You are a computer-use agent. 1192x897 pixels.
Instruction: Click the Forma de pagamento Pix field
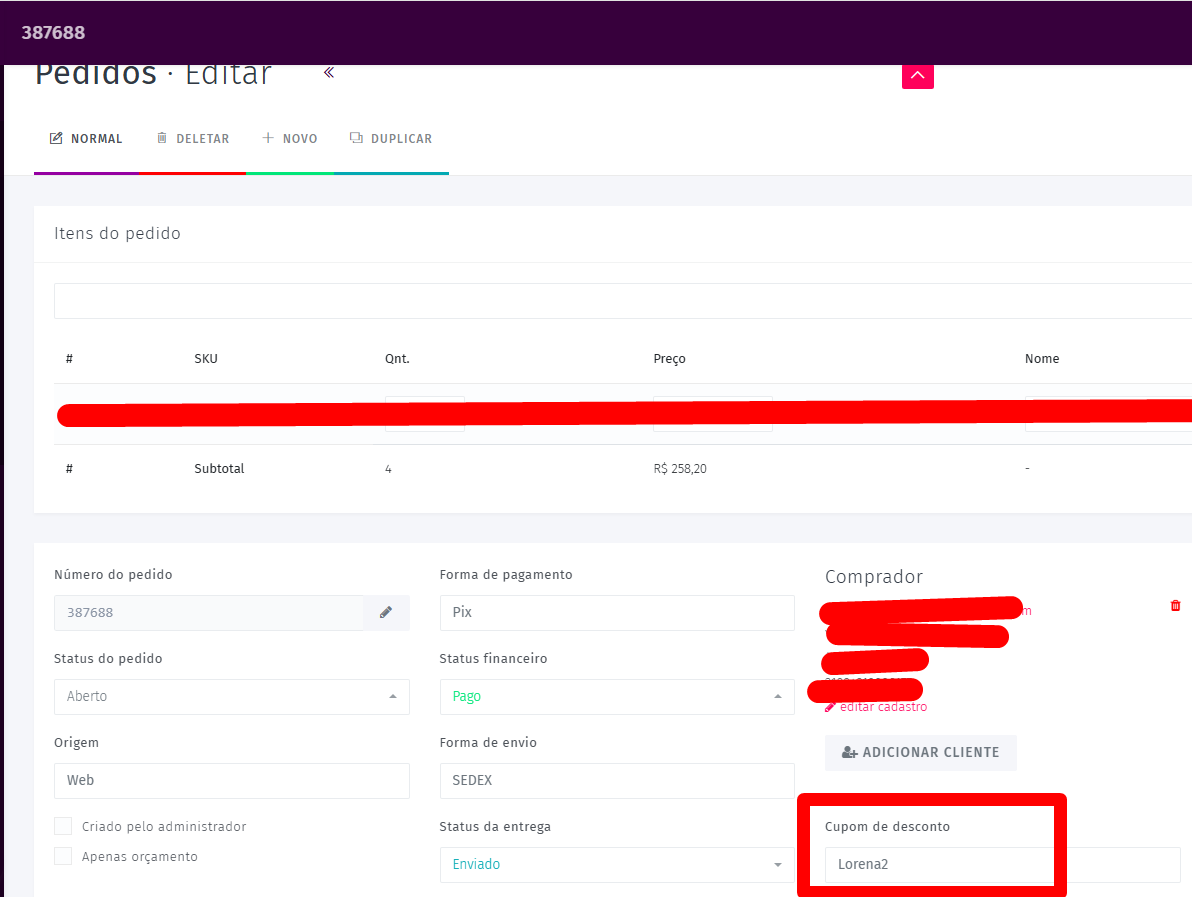pyautogui.click(x=617, y=613)
